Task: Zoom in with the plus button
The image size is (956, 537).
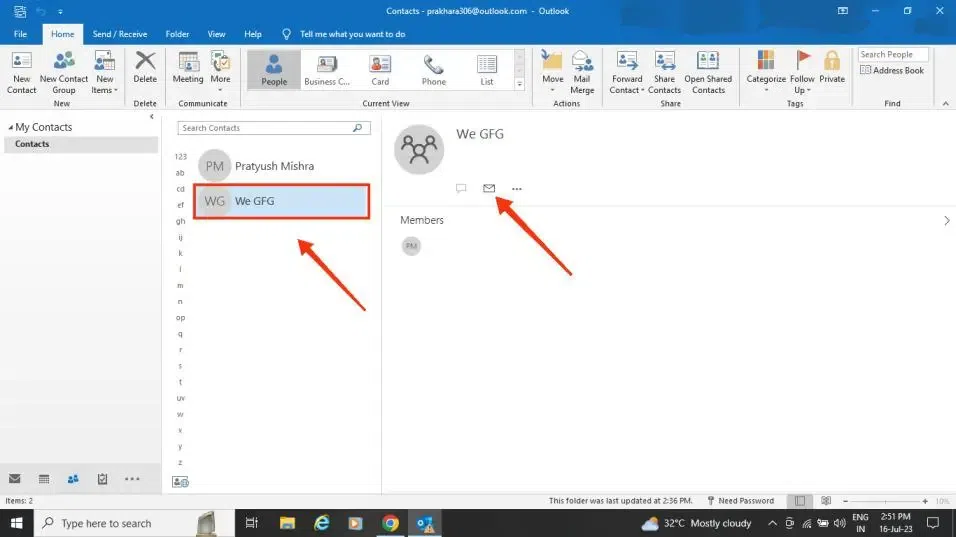Action: [925, 501]
